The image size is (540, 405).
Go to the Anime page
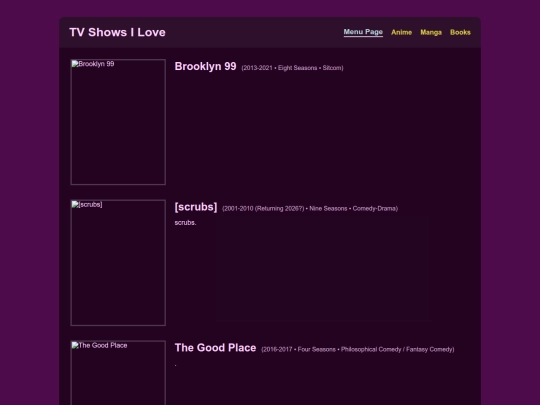(x=402, y=32)
